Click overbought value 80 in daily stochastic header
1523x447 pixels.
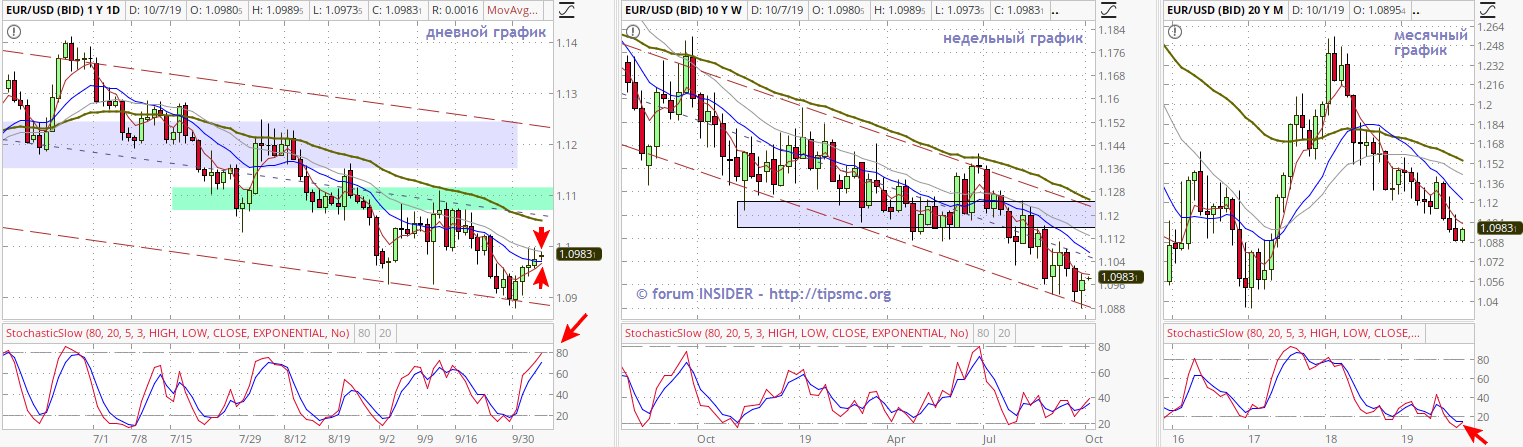point(363,332)
